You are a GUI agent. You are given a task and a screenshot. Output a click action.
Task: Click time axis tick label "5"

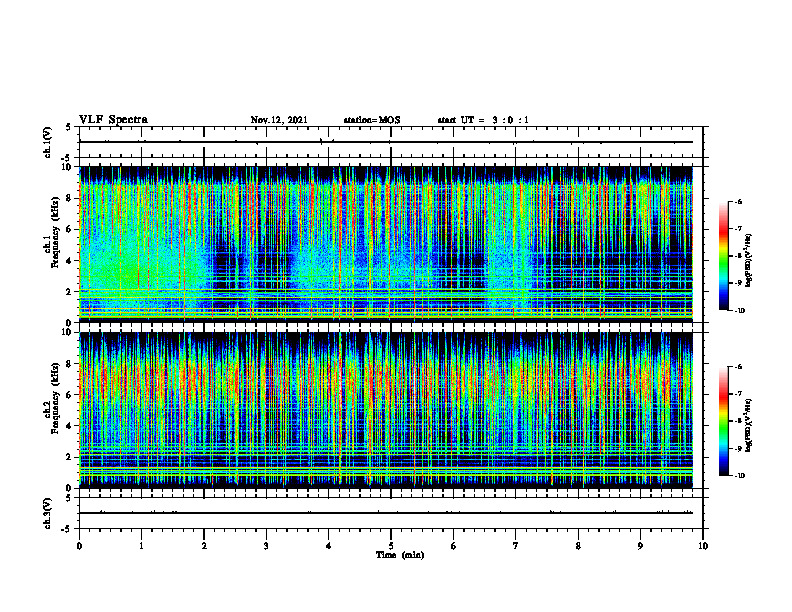(x=391, y=546)
